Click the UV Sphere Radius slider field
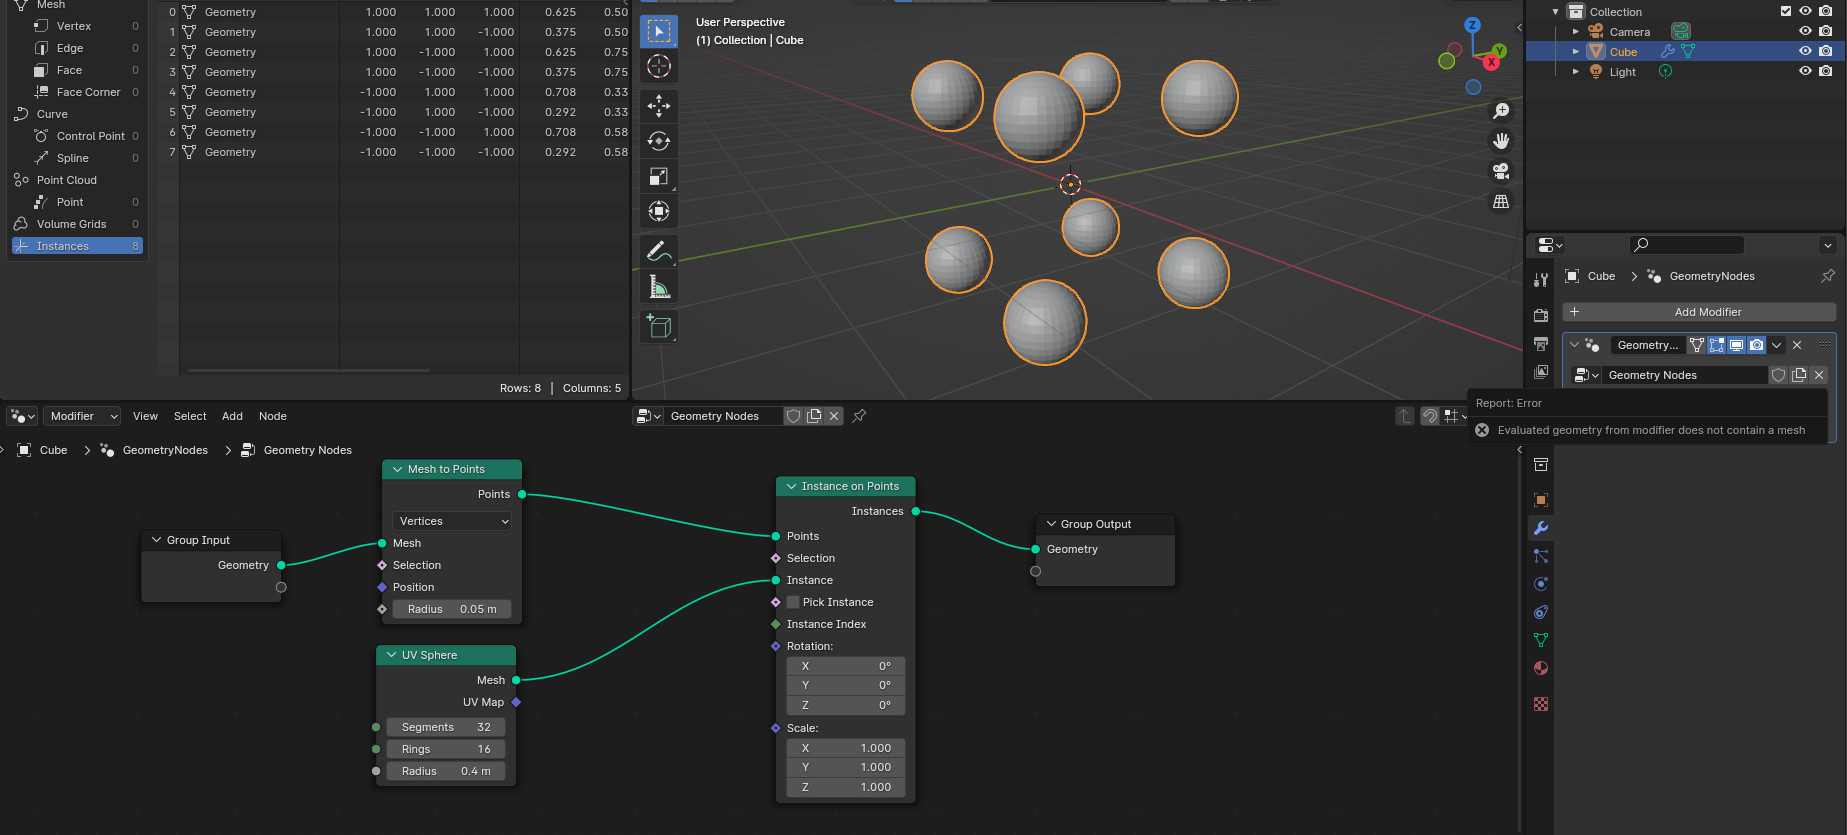 tap(446, 771)
